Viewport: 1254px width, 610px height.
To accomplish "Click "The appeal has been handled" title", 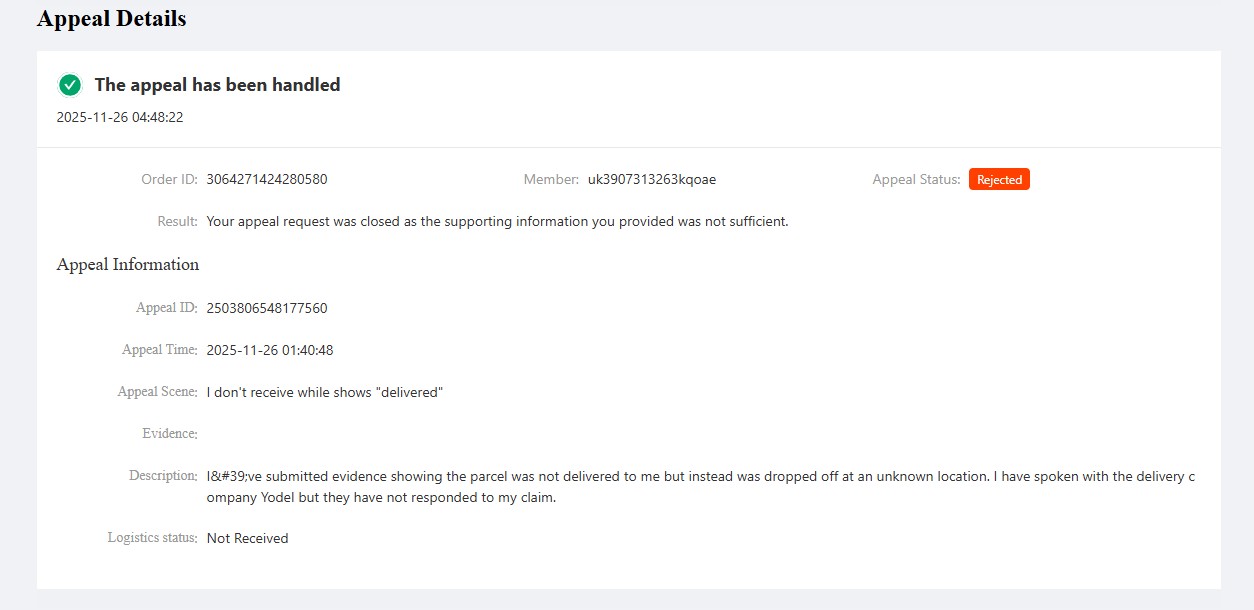I will pos(217,85).
